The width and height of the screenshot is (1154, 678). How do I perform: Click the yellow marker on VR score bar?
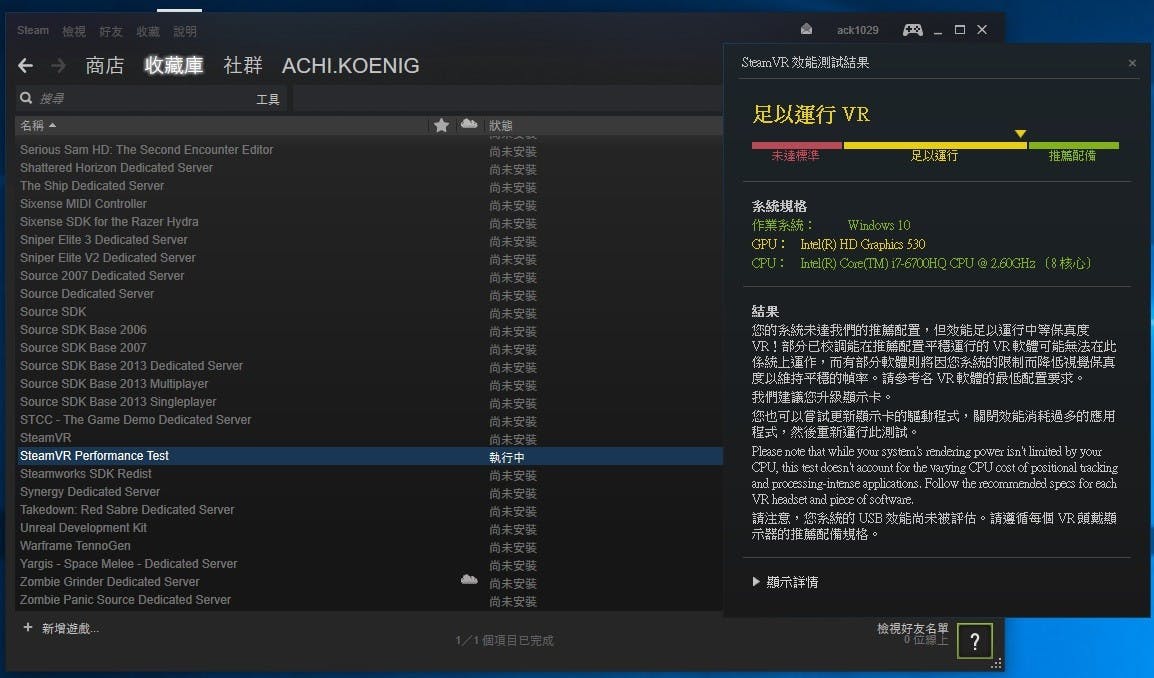[x=1020, y=134]
